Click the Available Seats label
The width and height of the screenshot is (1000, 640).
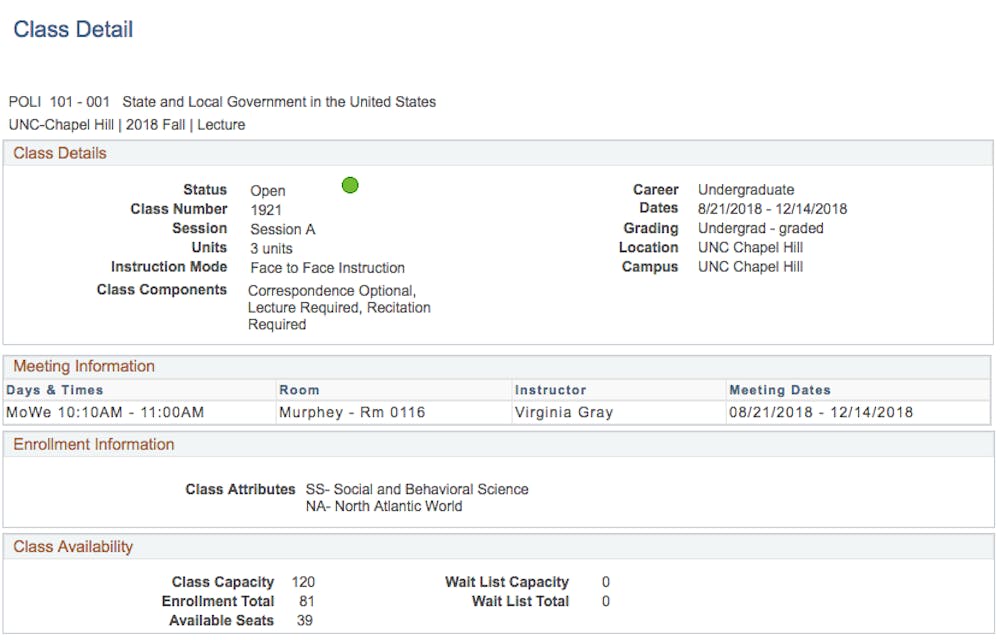click(x=221, y=620)
